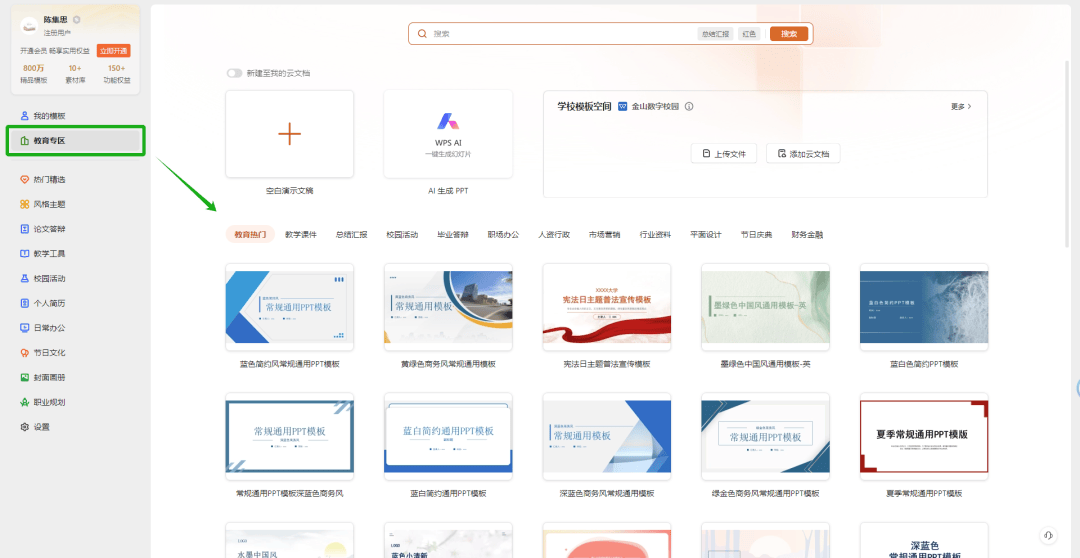Switch to the 市场营销 tab

pos(605,234)
